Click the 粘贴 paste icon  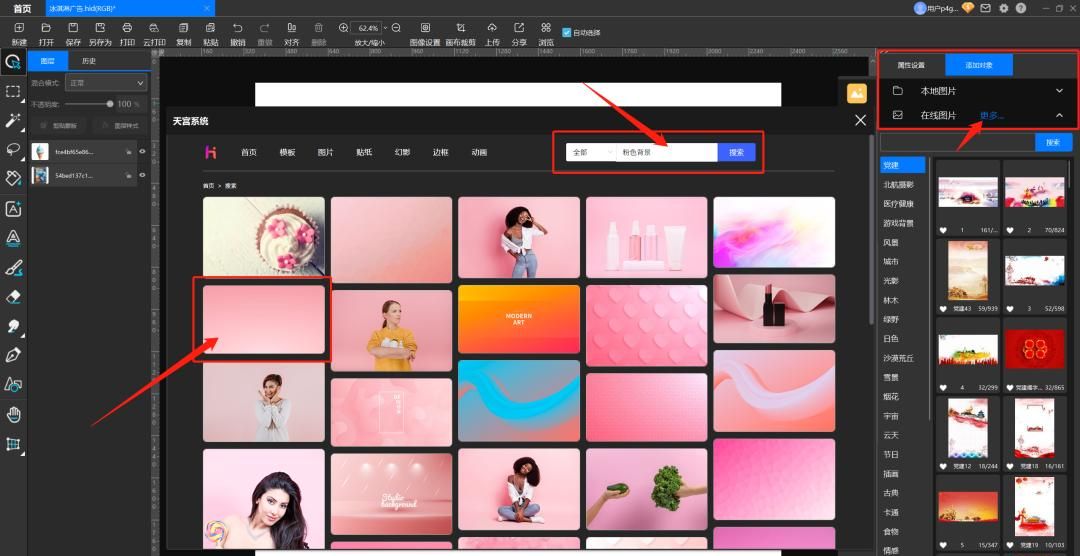coord(210,28)
